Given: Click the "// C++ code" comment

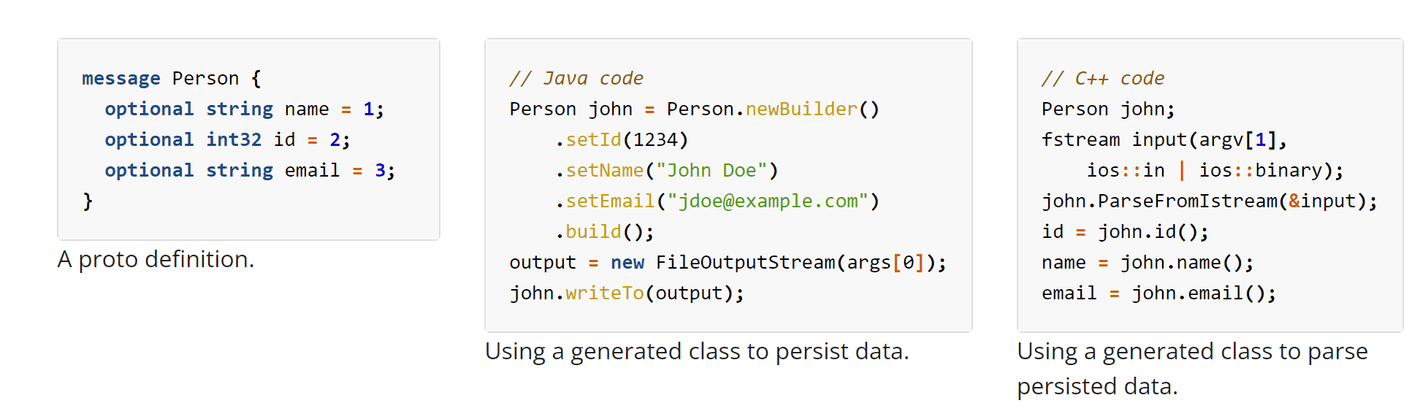Looking at the screenshot, I should (x=1103, y=79).
